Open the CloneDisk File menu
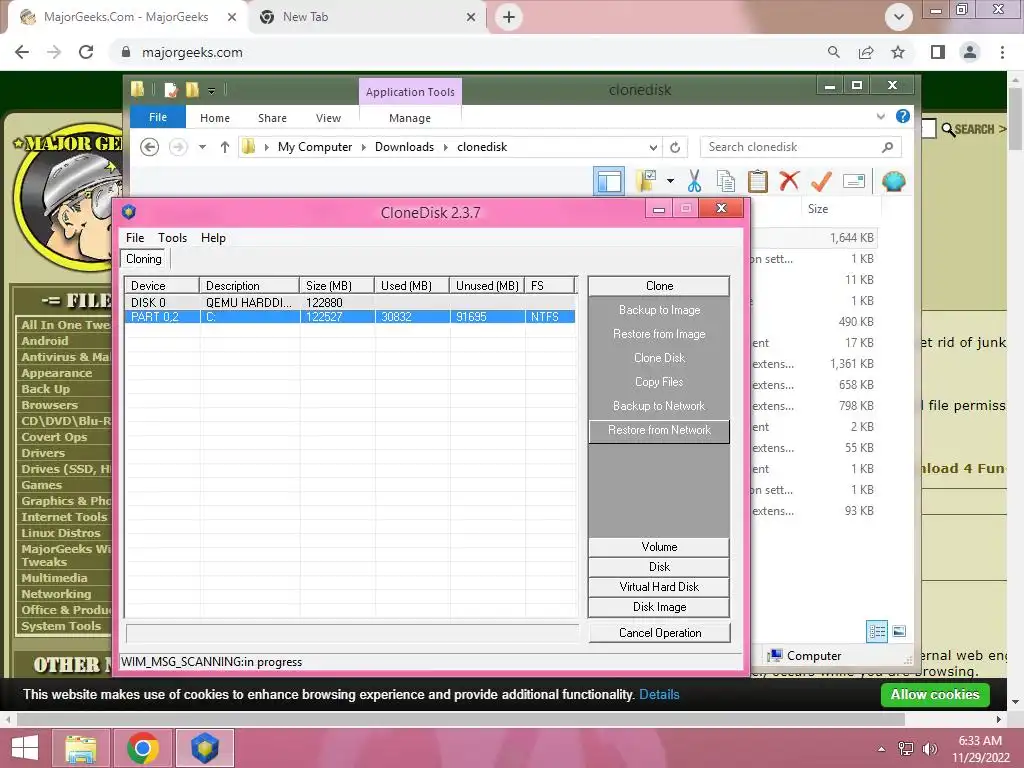This screenshot has height=768, width=1024. (x=135, y=238)
